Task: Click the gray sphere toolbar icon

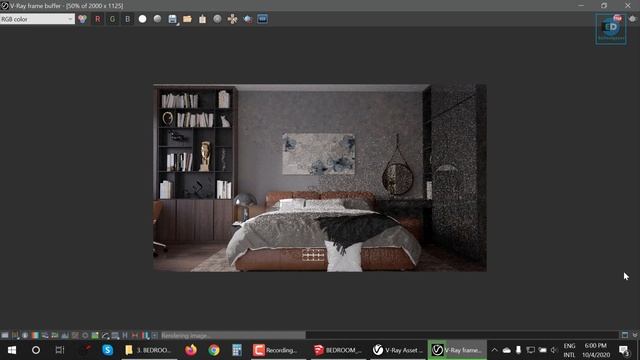Action: pyautogui.click(x=217, y=19)
